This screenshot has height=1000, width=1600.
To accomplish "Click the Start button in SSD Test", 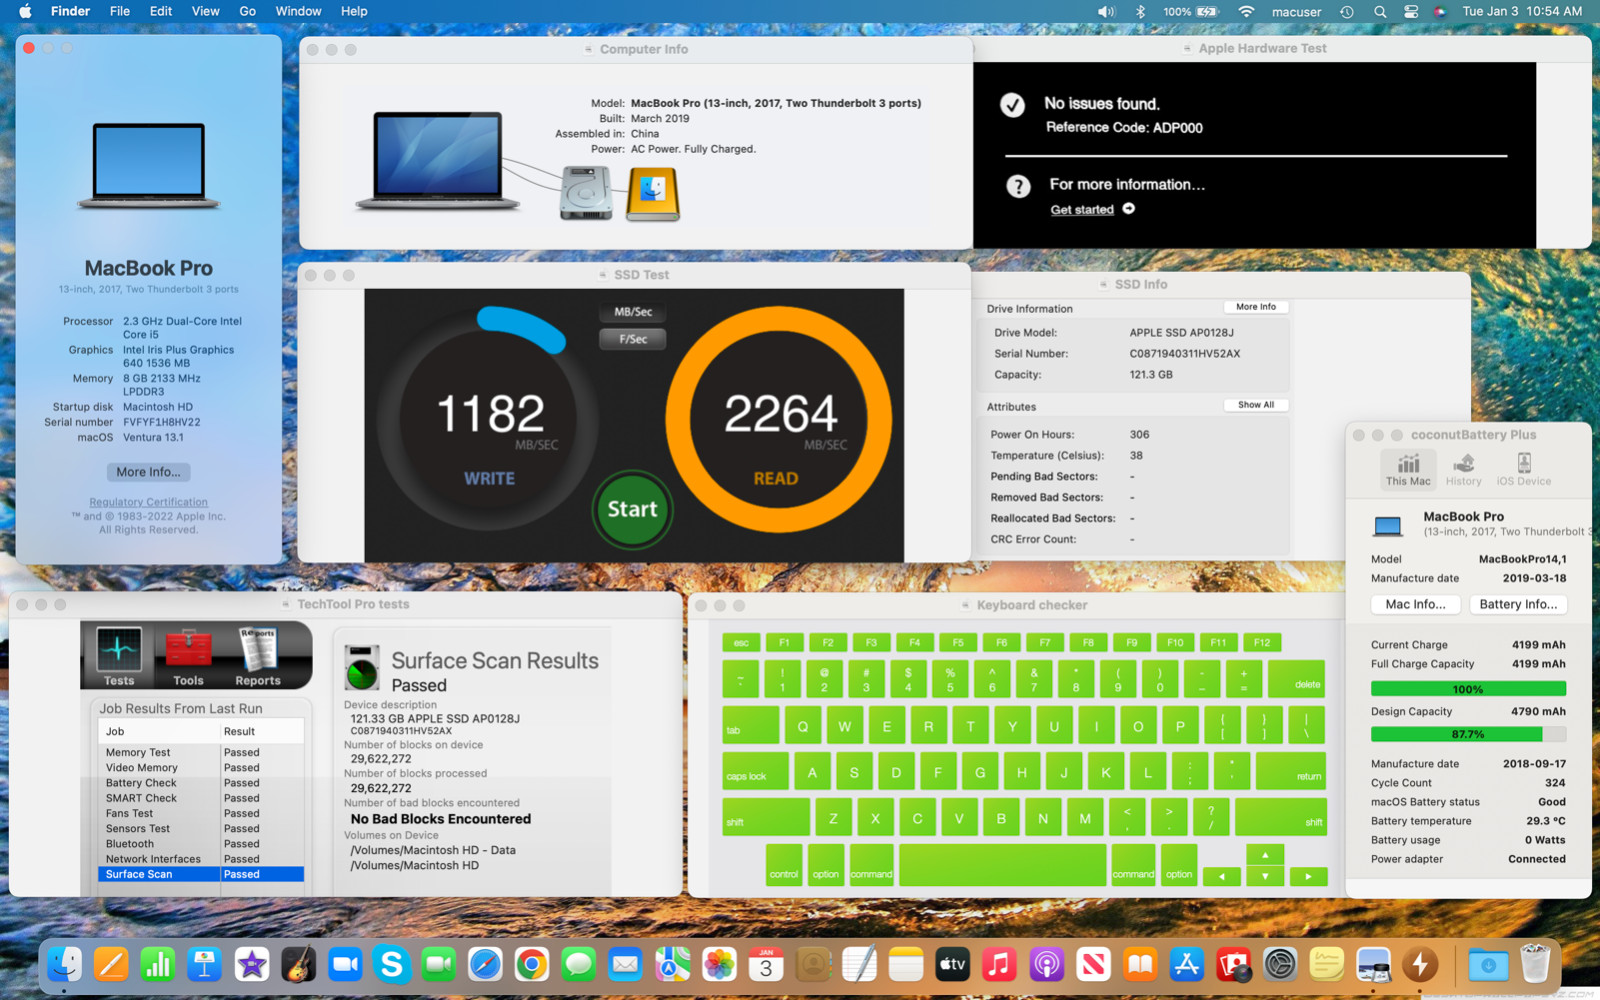I will pos(632,509).
